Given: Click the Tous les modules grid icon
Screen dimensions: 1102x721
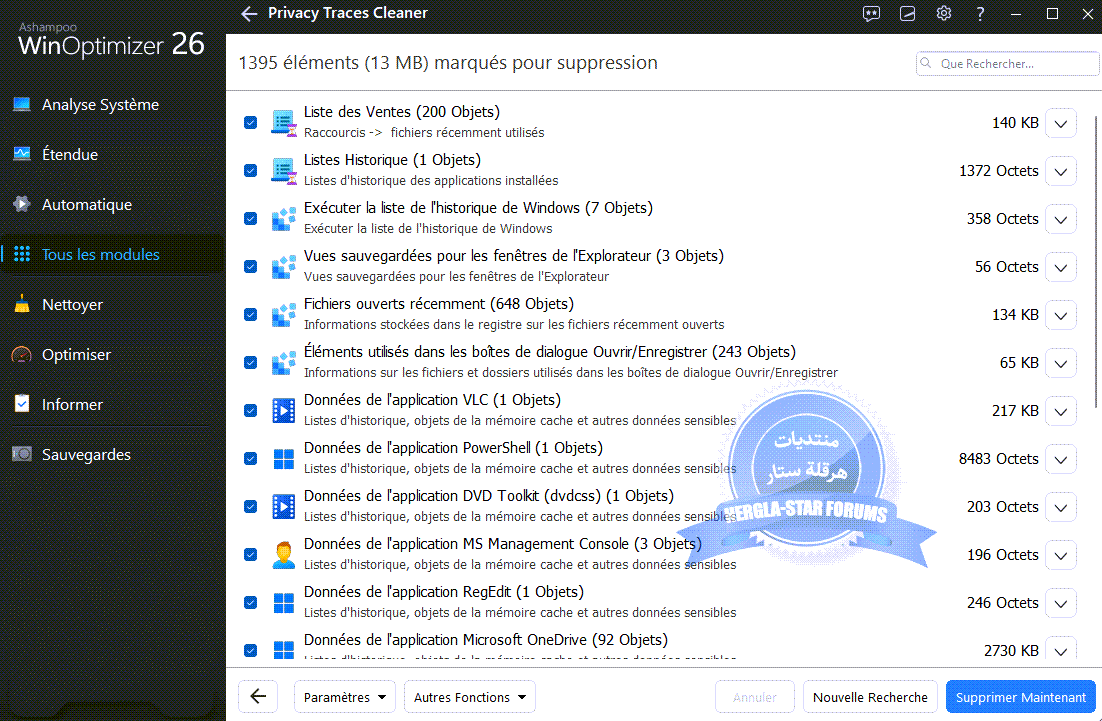Looking at the screenshot, I should 22,254.
